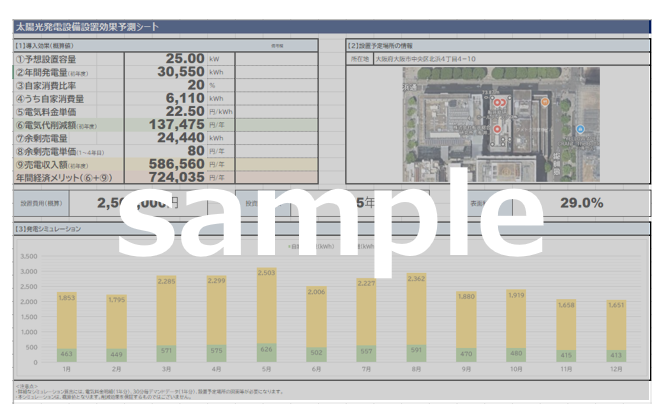The image size is (659, 414).
Task: Click the red markers on the map building
Action: (497, 102)
